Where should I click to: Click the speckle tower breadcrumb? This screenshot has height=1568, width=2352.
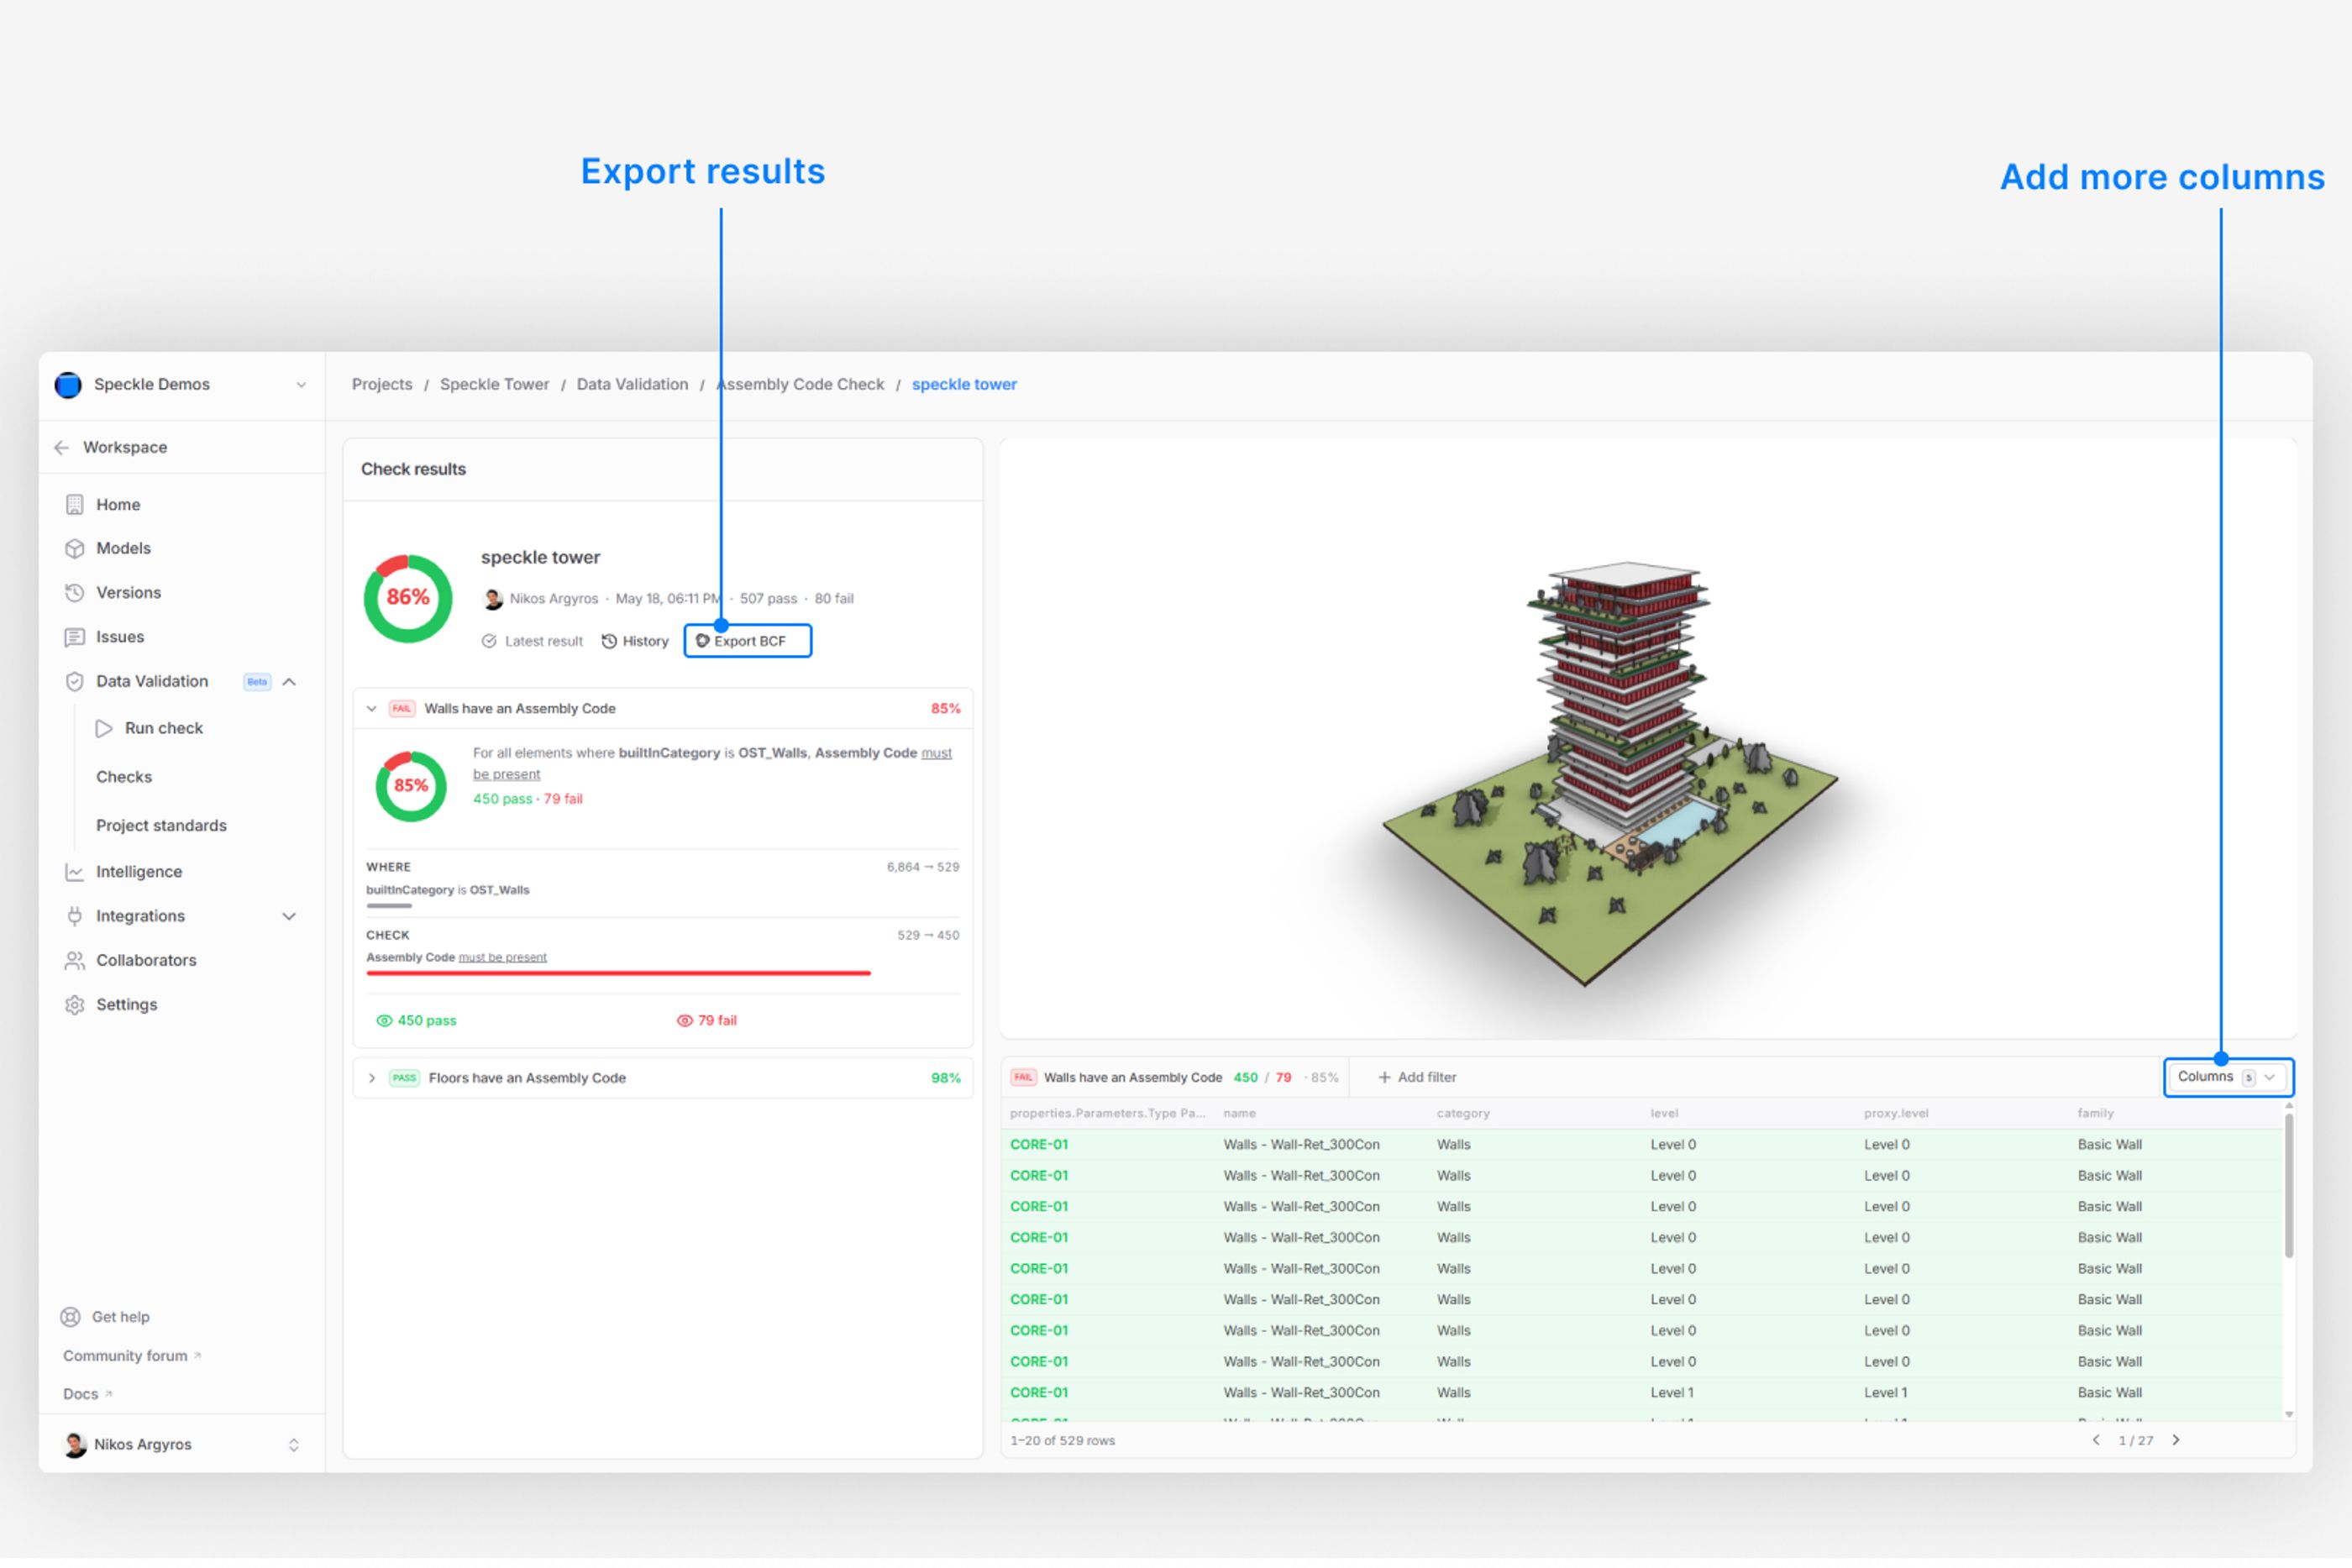point(964,385)
